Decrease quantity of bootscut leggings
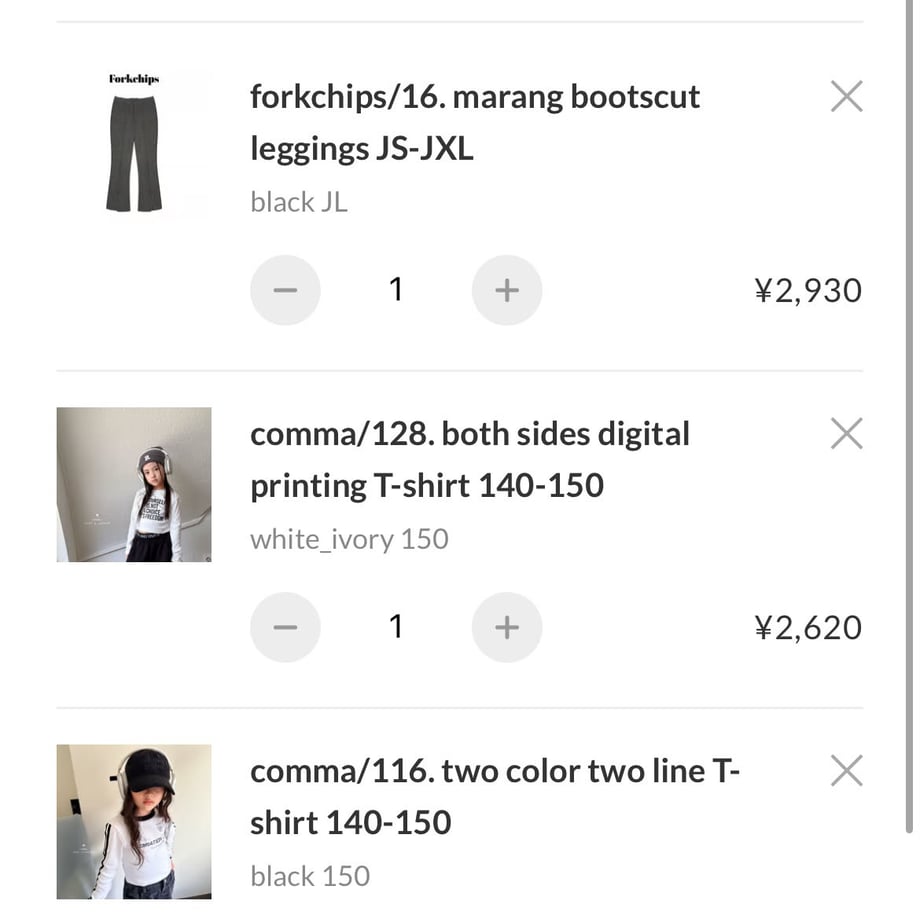 [x=285, y=290]
